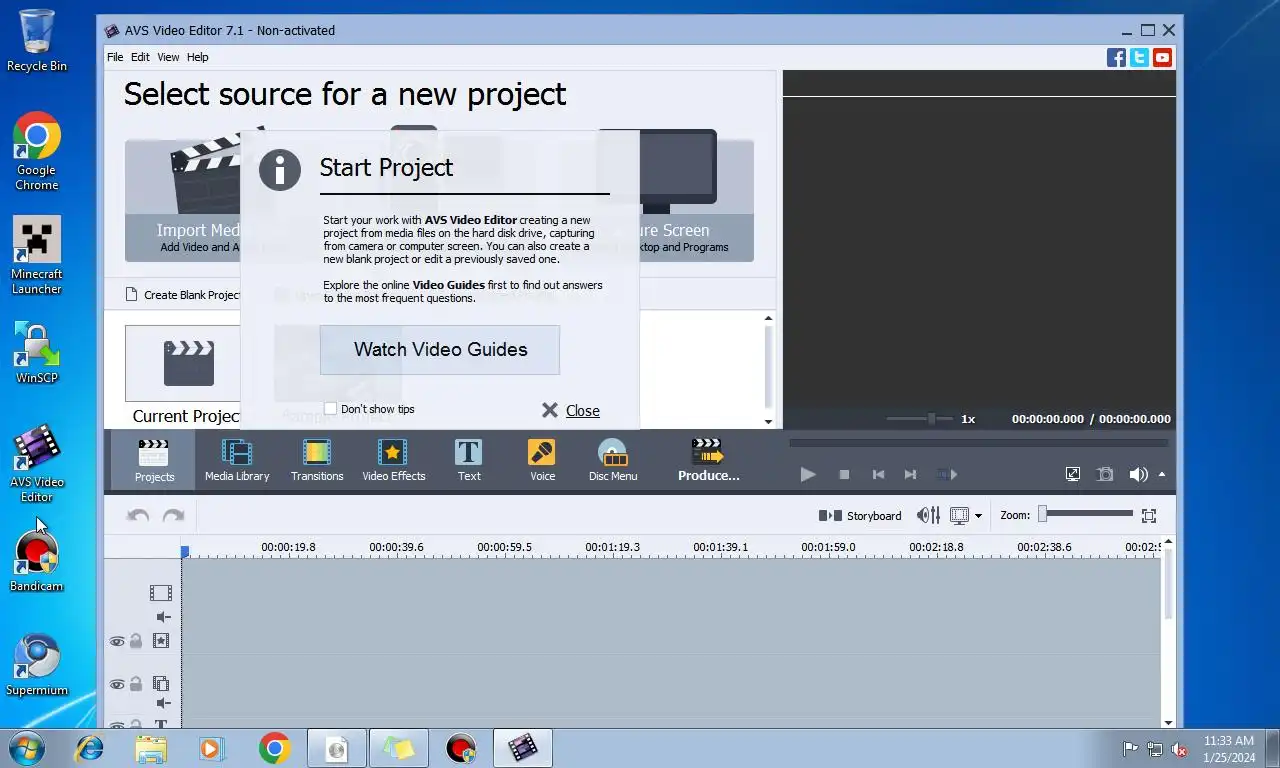The height and width of the screenshot is (768, 1280).
Task: Click the Import Media tile
Action: [x=182, y=200]
